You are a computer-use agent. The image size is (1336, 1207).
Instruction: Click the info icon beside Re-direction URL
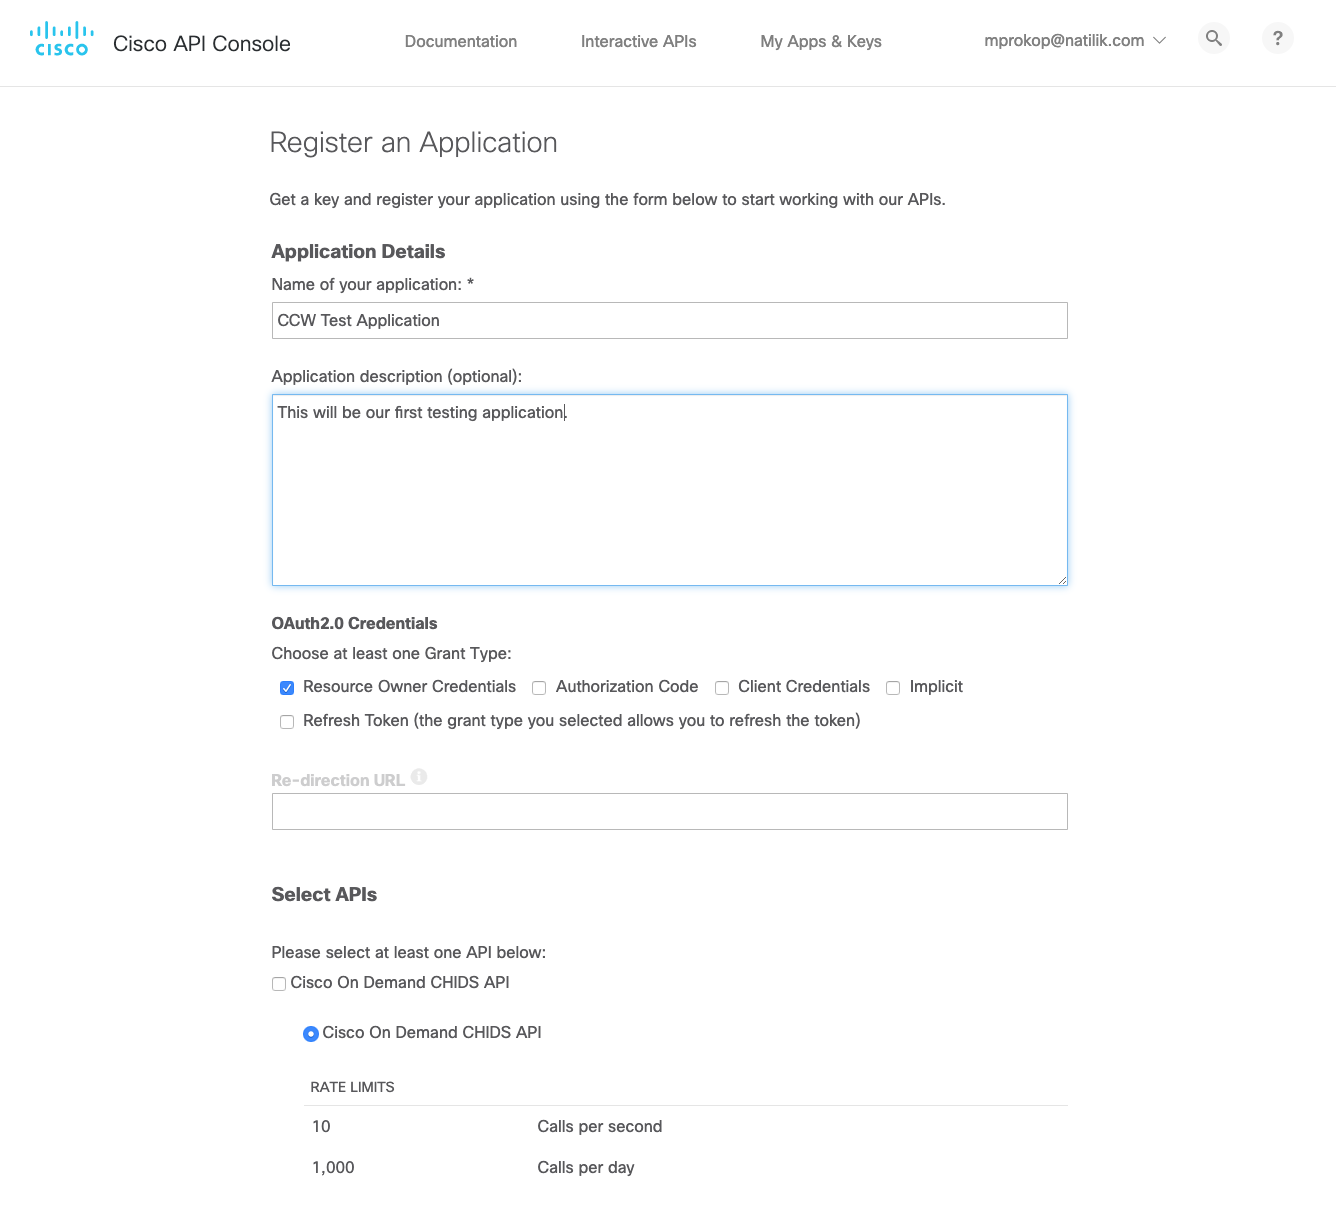(419, 775)
